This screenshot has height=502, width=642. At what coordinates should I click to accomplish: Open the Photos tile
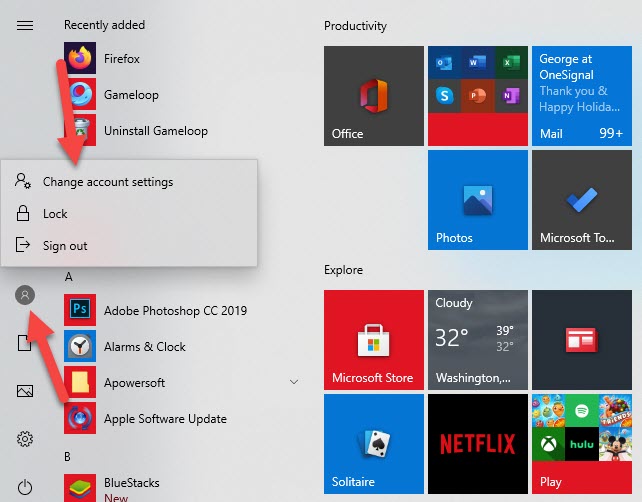coord(477,200)
